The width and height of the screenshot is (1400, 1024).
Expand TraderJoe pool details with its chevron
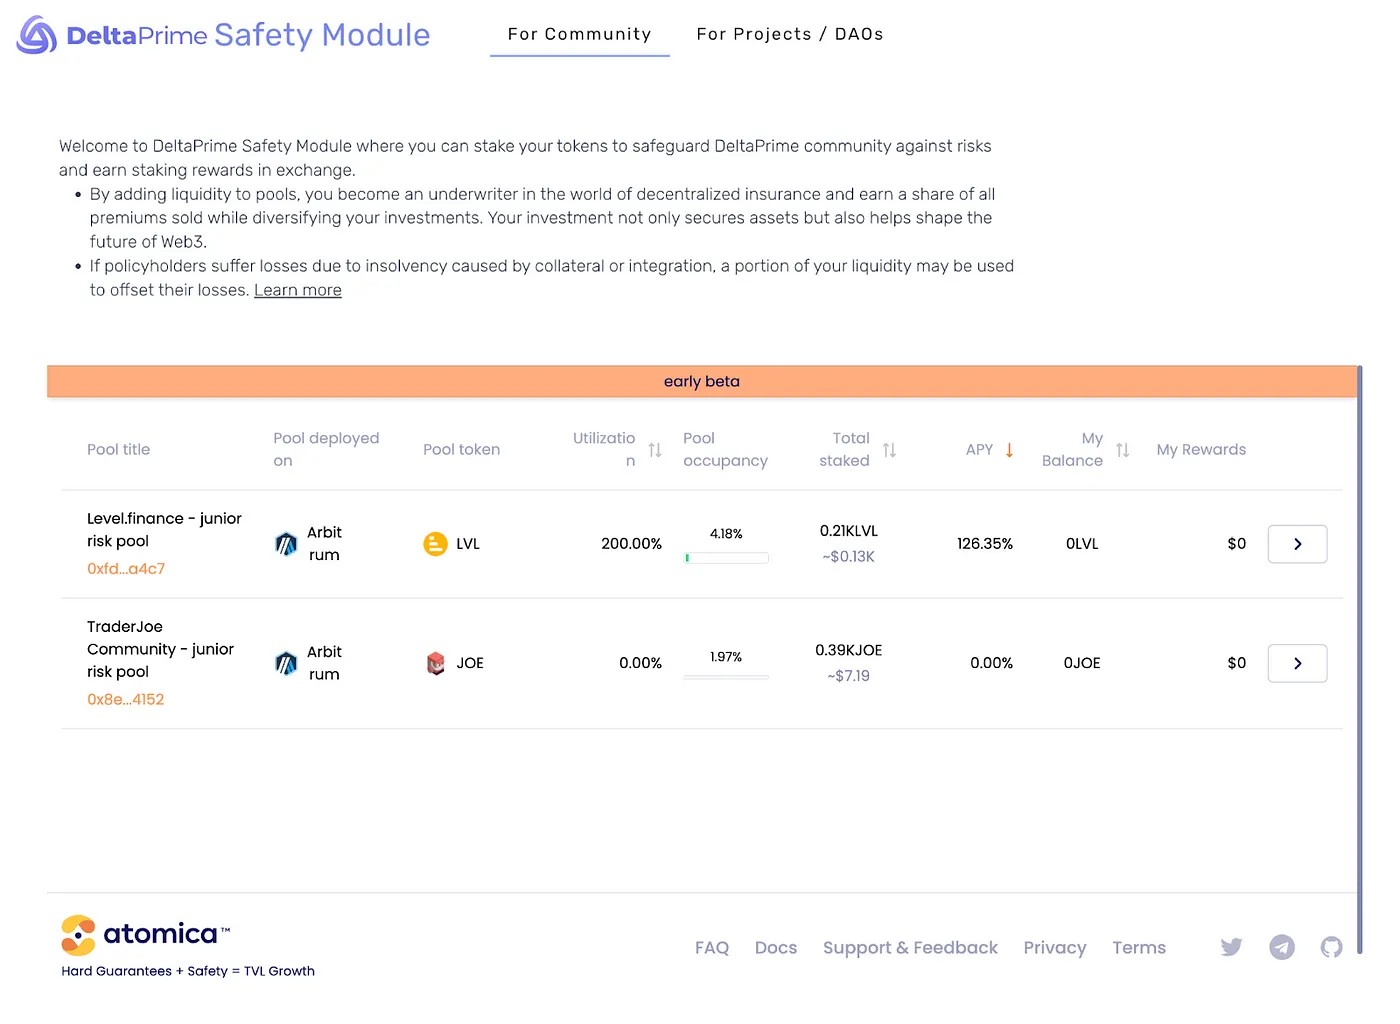[x=1297, y=663]
